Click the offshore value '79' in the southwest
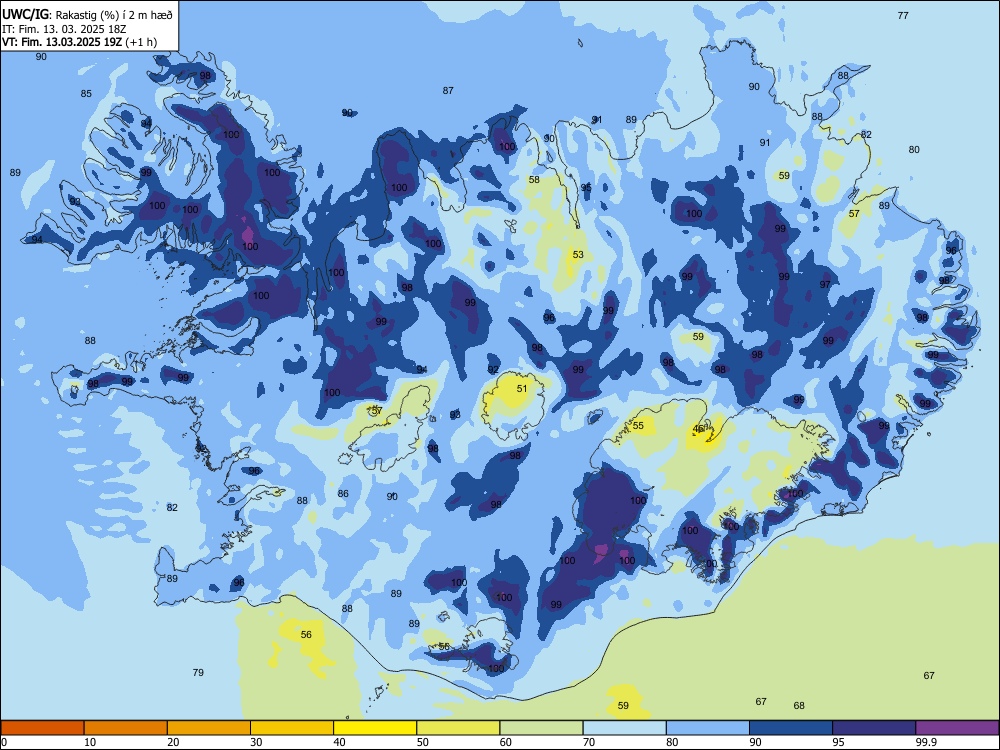 [x=198, y=672]
